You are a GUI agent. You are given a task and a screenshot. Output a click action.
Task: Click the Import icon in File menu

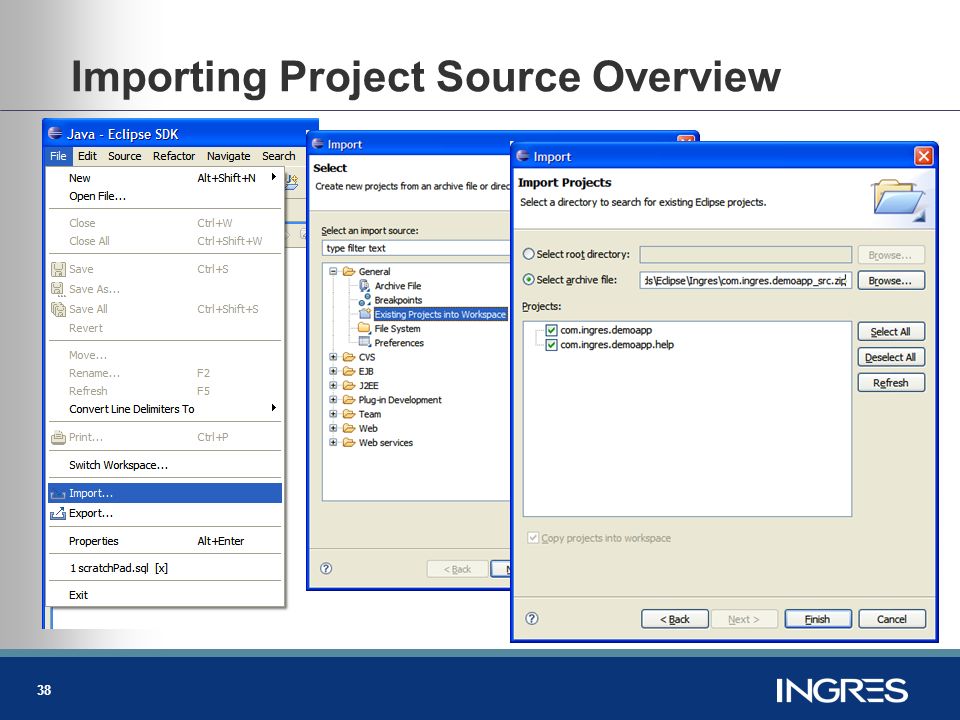pyautogui.click(x=58, y=493)
